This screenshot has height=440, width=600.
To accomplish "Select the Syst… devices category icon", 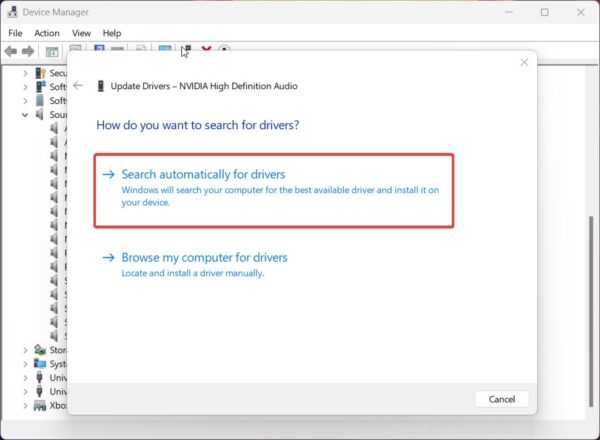I will point(40,363).
